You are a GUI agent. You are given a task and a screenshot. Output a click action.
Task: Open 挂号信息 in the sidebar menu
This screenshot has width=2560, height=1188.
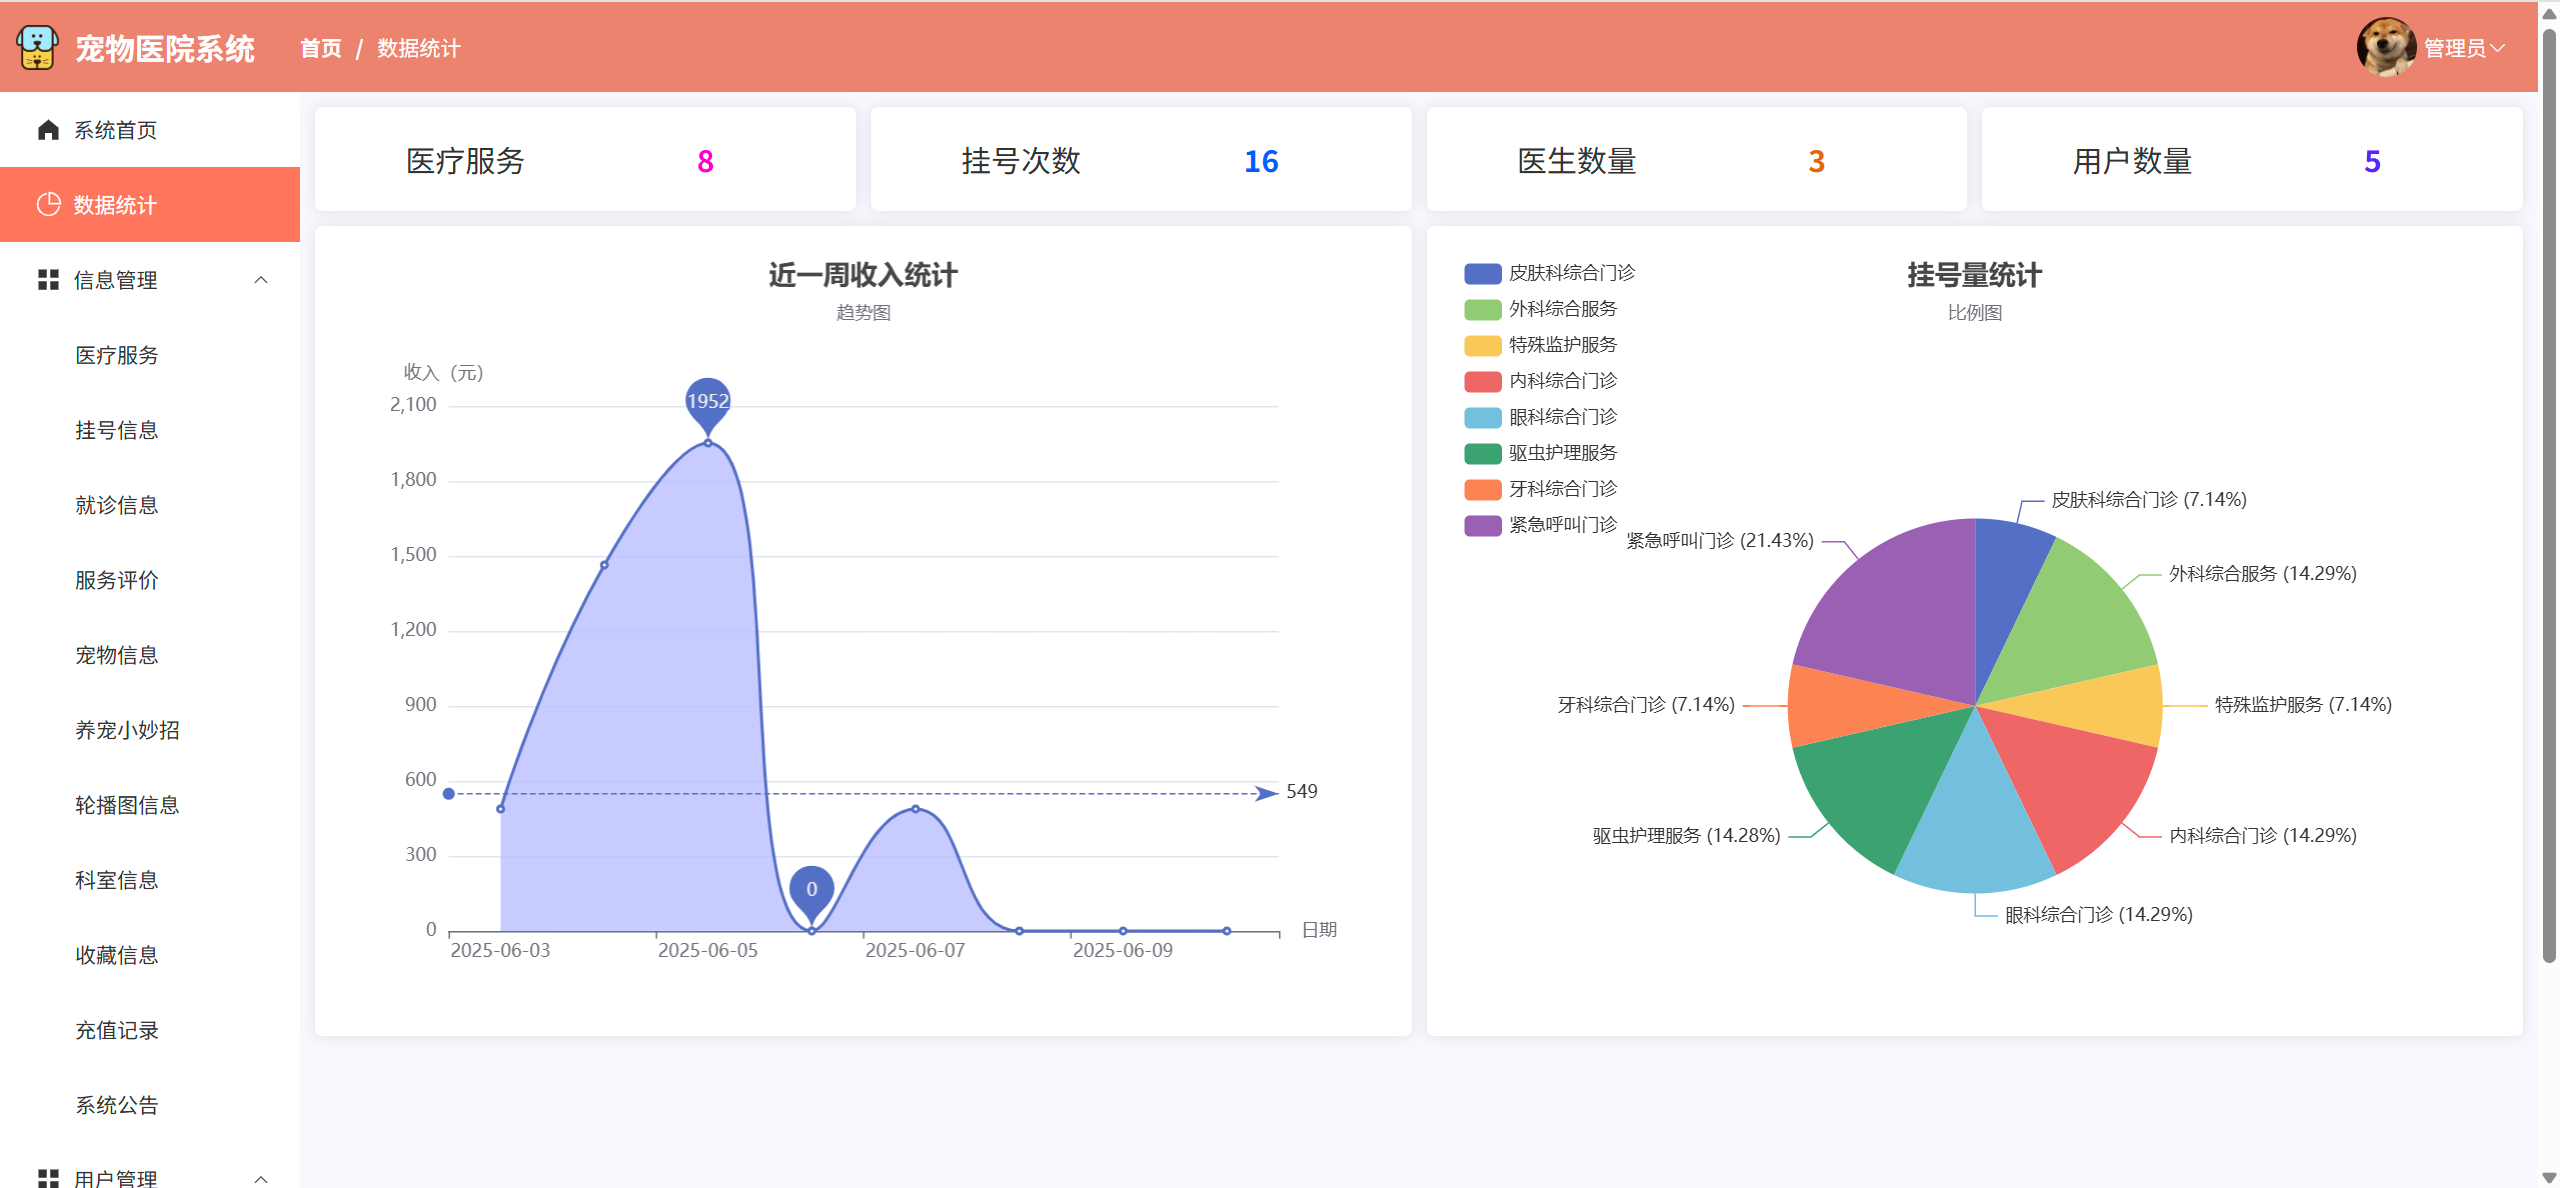tap(117, 430)
